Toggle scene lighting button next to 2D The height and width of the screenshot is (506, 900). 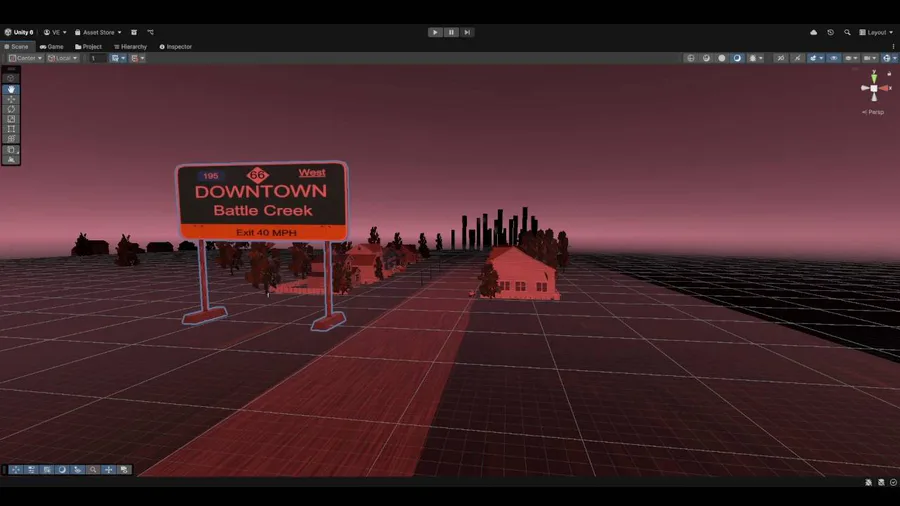[797, 58]
